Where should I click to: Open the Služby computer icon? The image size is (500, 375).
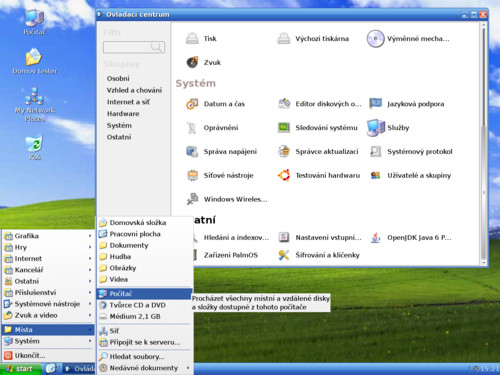(x=375, y=128)
